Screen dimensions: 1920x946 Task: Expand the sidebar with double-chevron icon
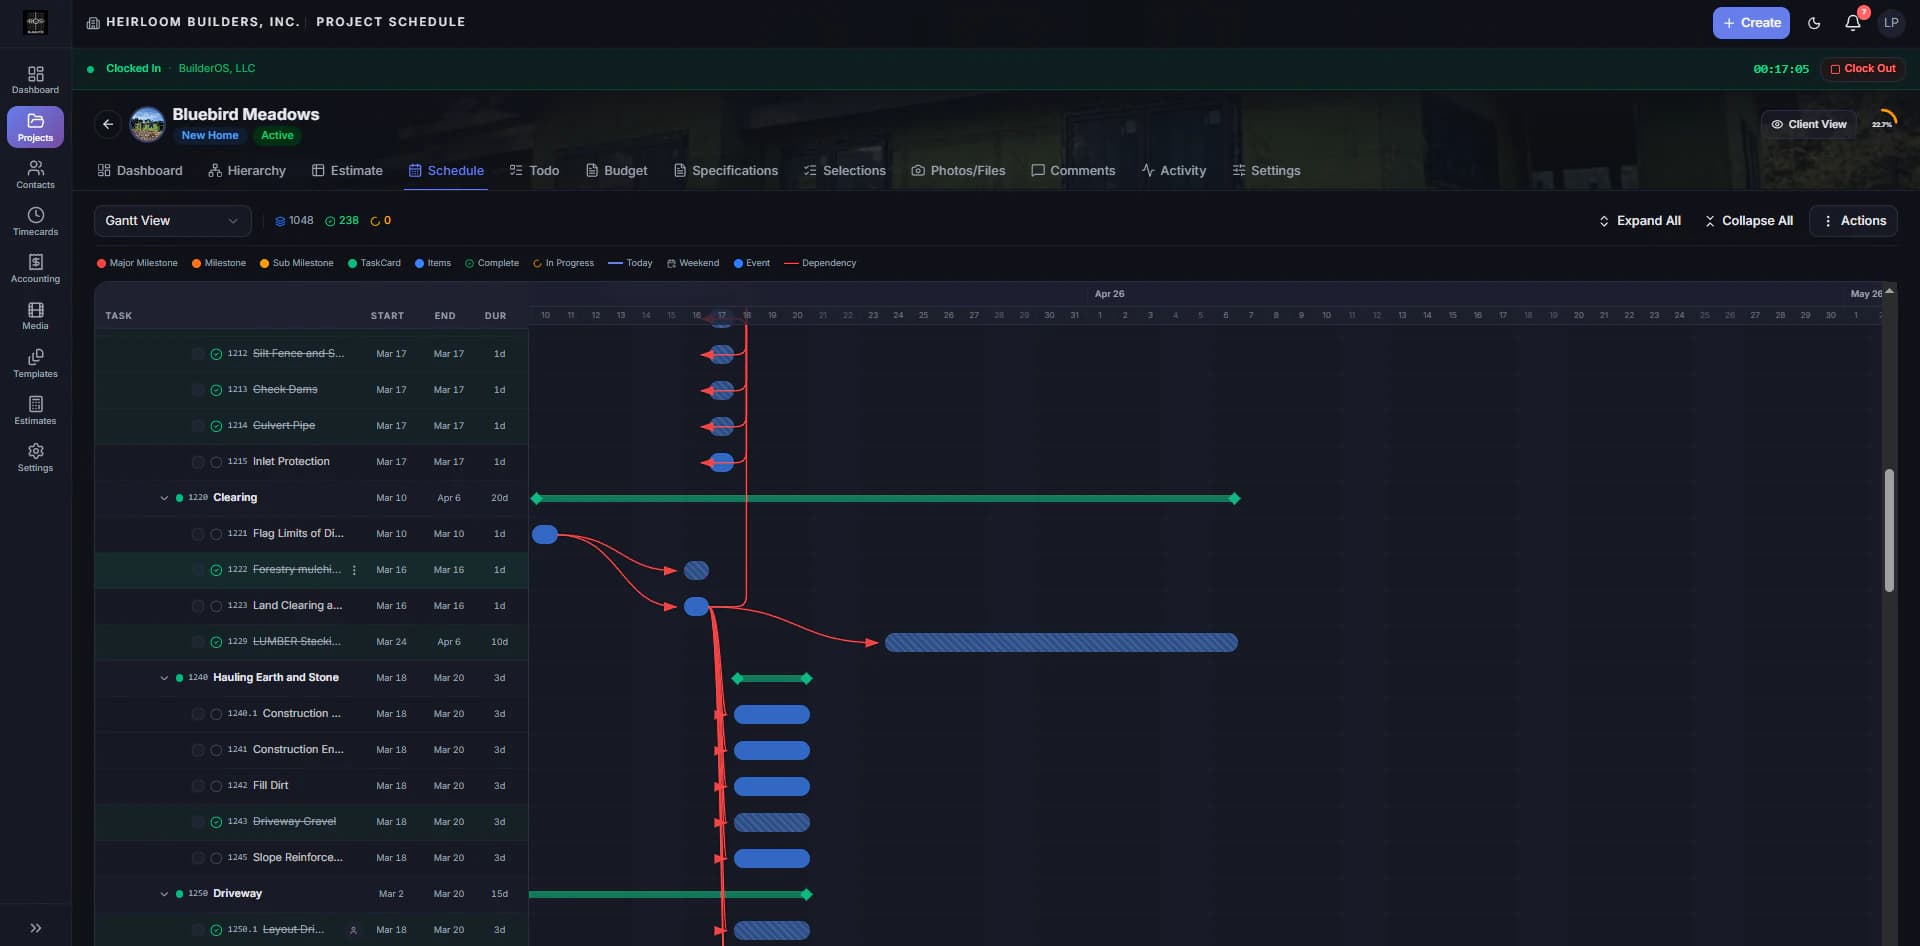click(x=35, y=928)
